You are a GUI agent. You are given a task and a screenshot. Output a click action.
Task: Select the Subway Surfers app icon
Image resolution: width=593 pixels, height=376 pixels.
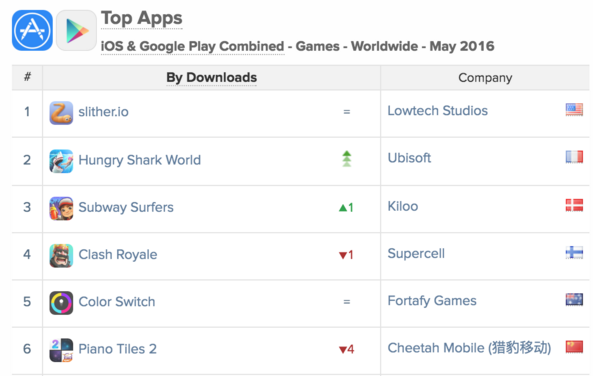61,208
